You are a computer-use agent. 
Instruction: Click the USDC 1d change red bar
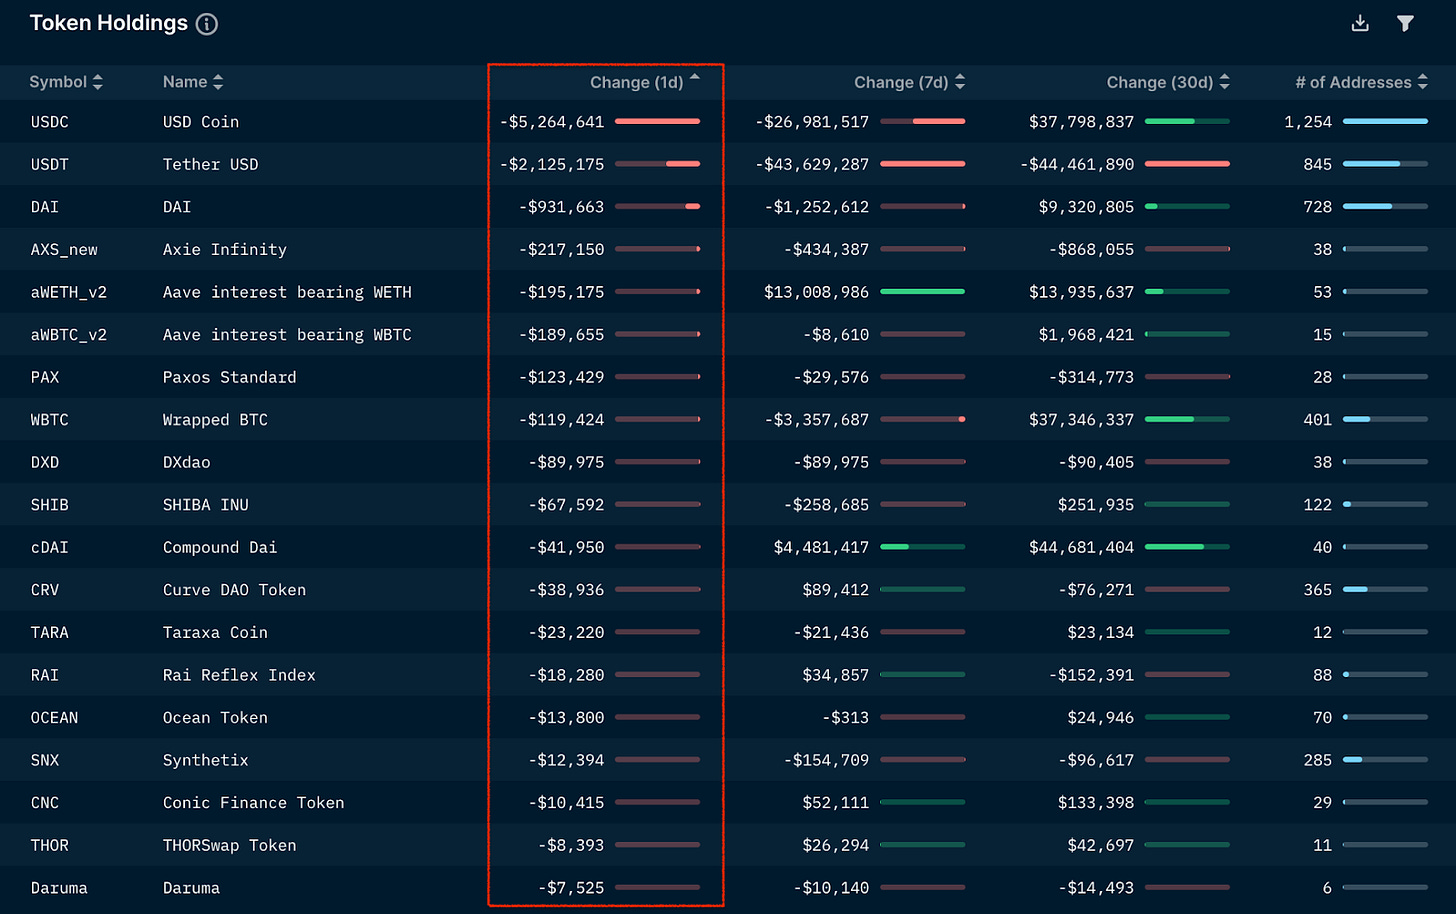658,121
